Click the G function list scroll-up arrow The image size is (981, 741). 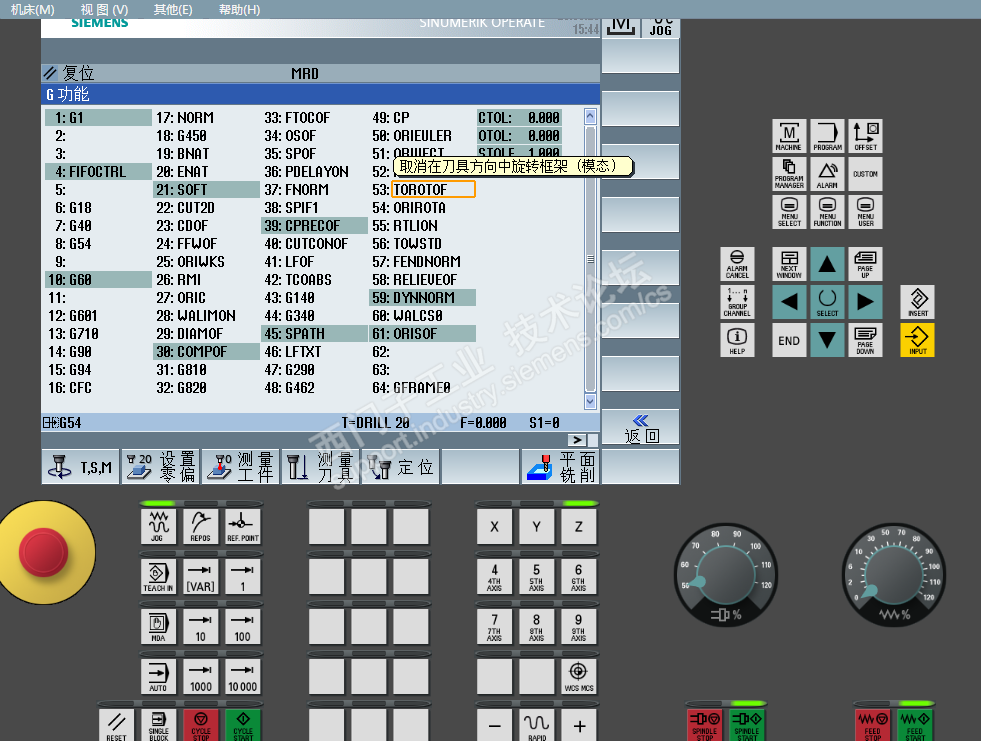click(x=590, y=116)
